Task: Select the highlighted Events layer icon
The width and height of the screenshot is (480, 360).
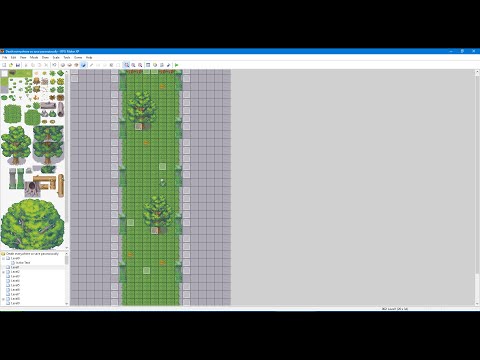Action: (x=83, y=65)
